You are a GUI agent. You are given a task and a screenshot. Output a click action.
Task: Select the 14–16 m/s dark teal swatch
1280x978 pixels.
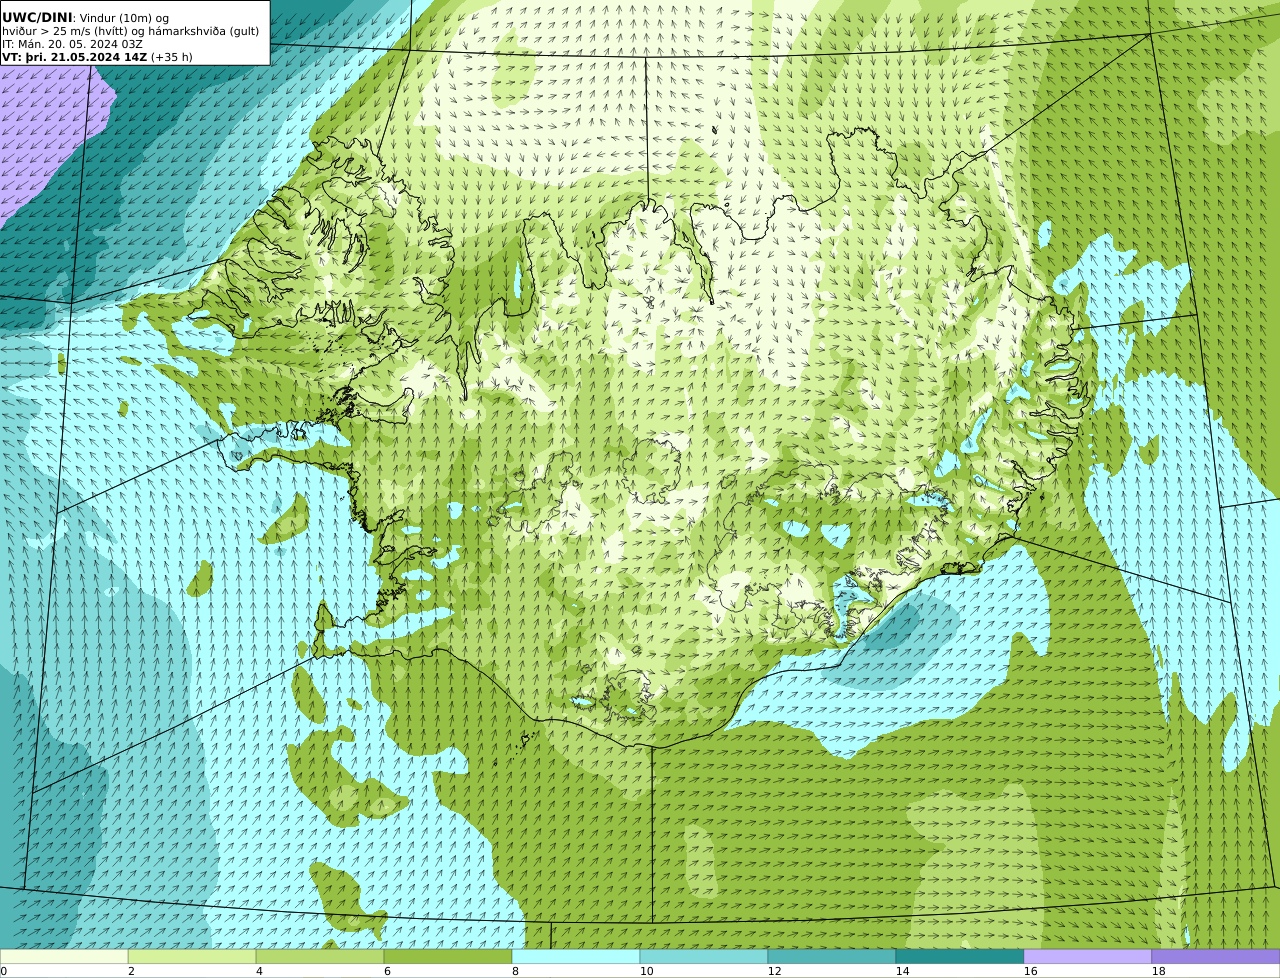[960, 956]
